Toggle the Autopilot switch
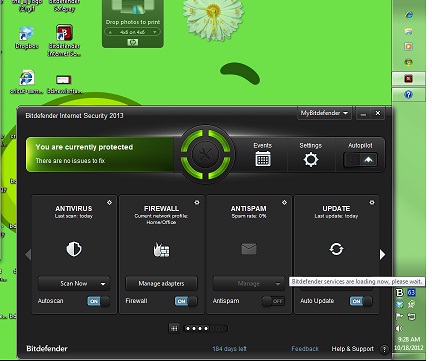The width and height of the screenshot is (432, 361). (x=360, y=160)
